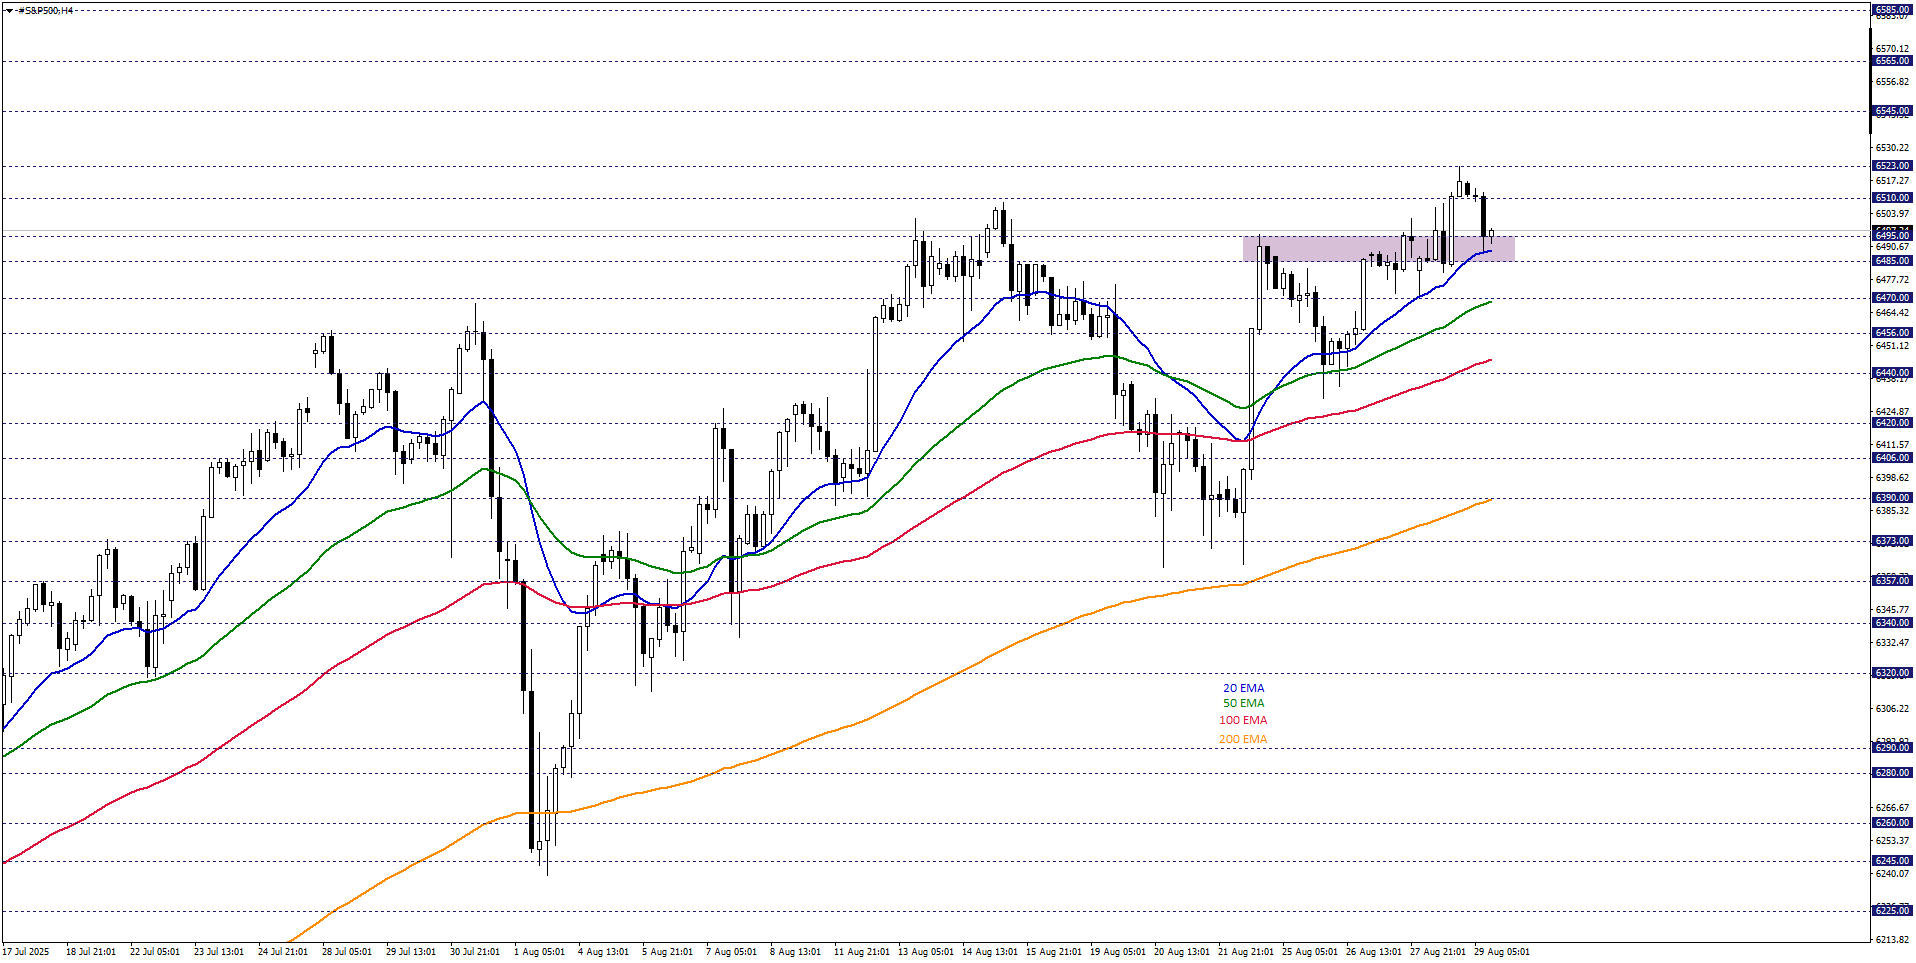The width and height of the screenshot is (1916, 963).
Task: Click the 20 EMA legend label
Action: [x=1243, y=688]
